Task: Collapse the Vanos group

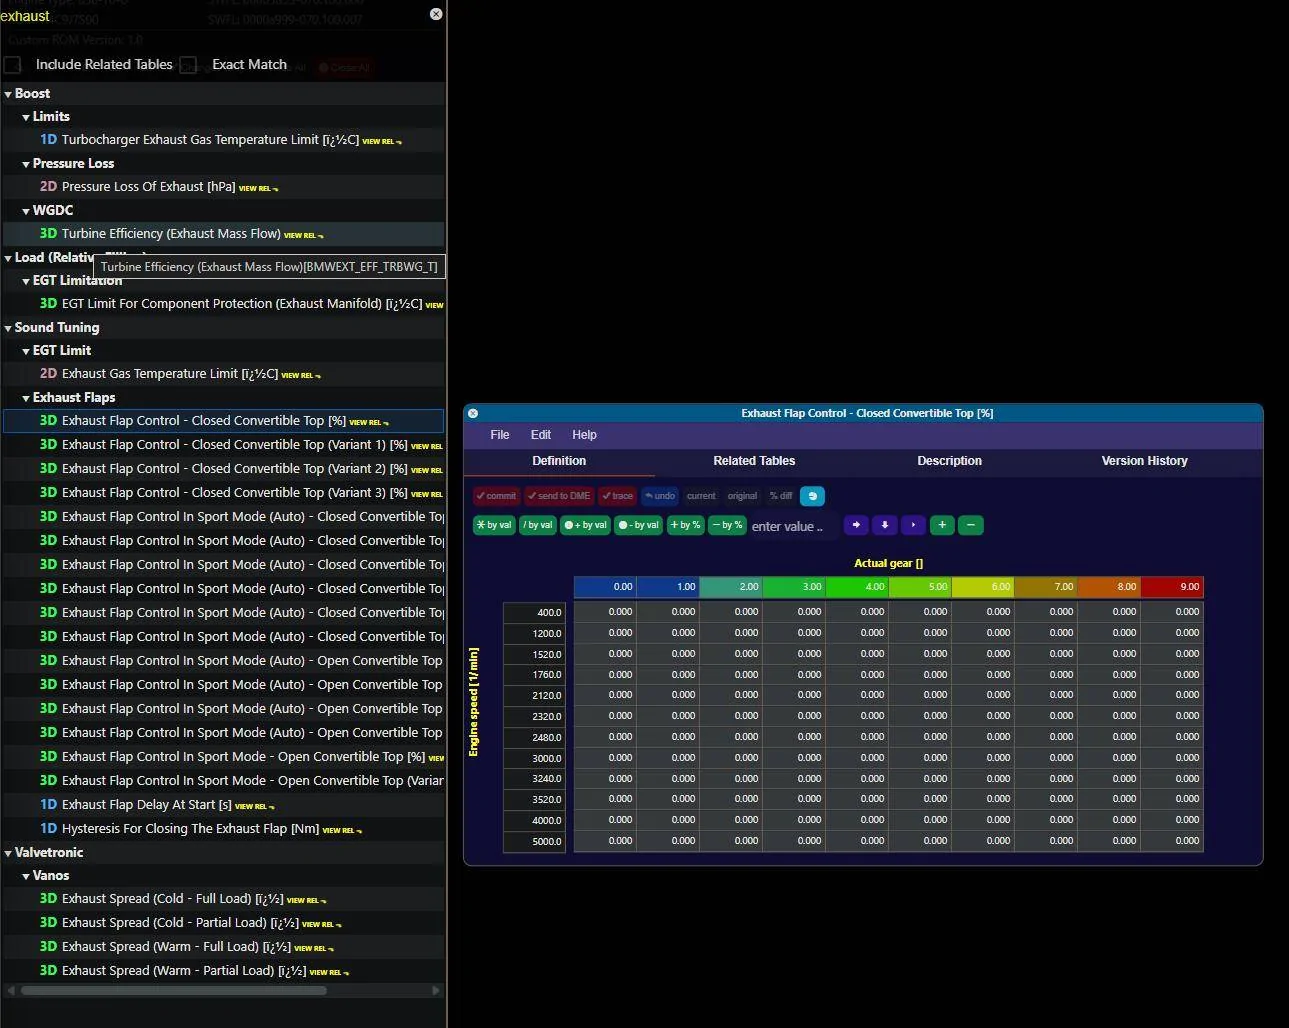Action: (x=26, y=876)
